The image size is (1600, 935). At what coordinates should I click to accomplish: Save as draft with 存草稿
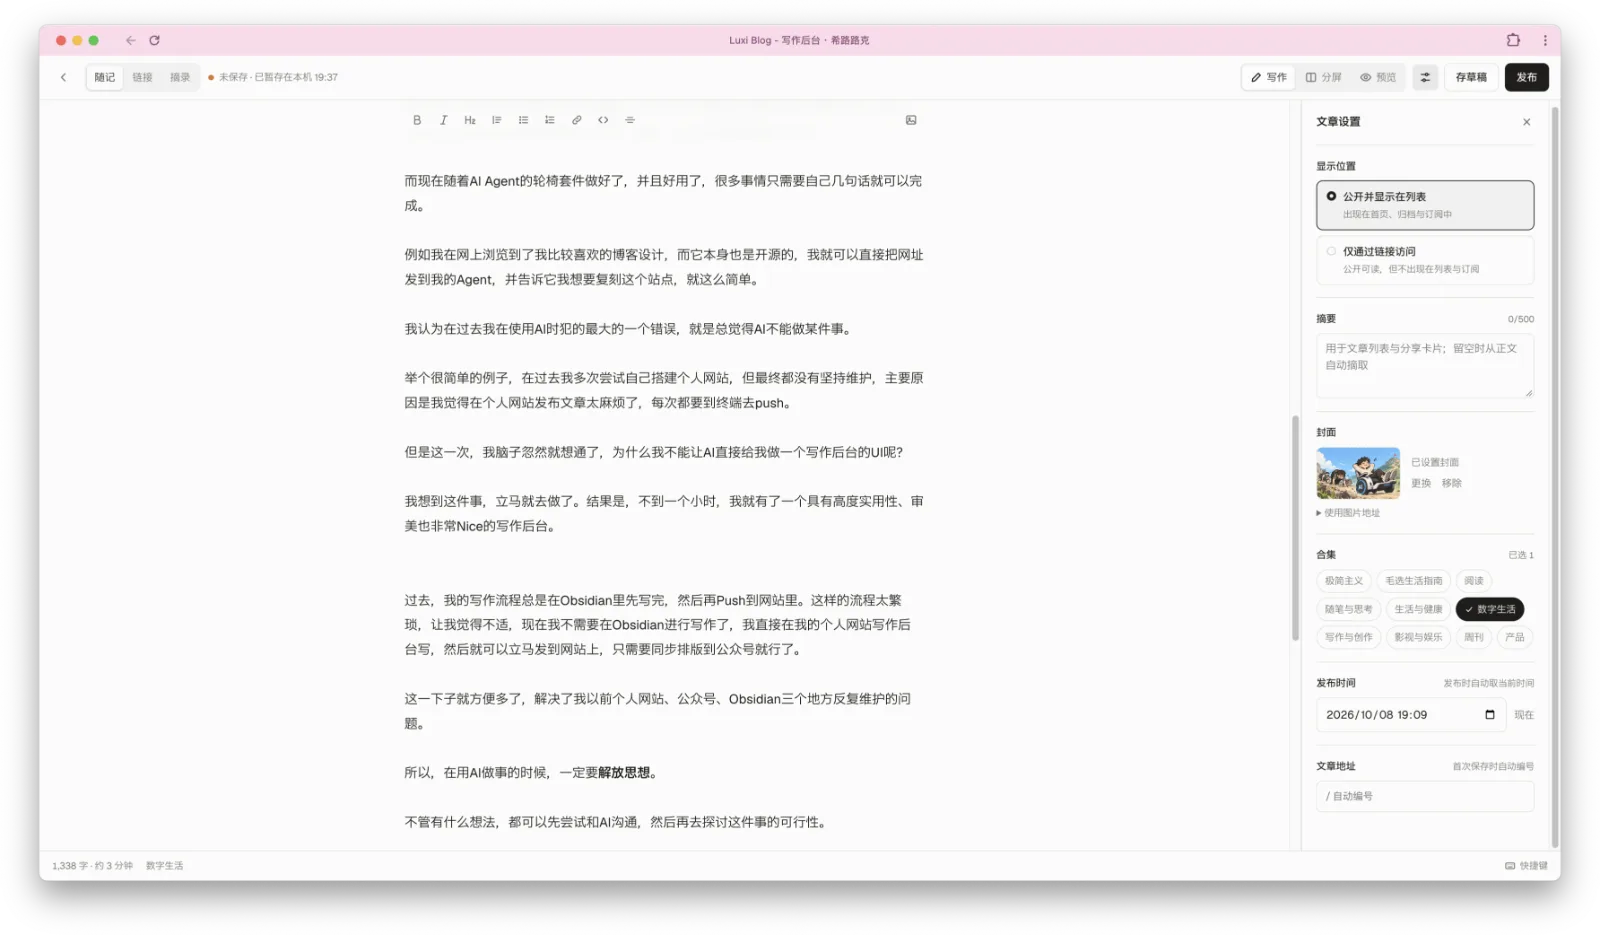point(1470,77)
